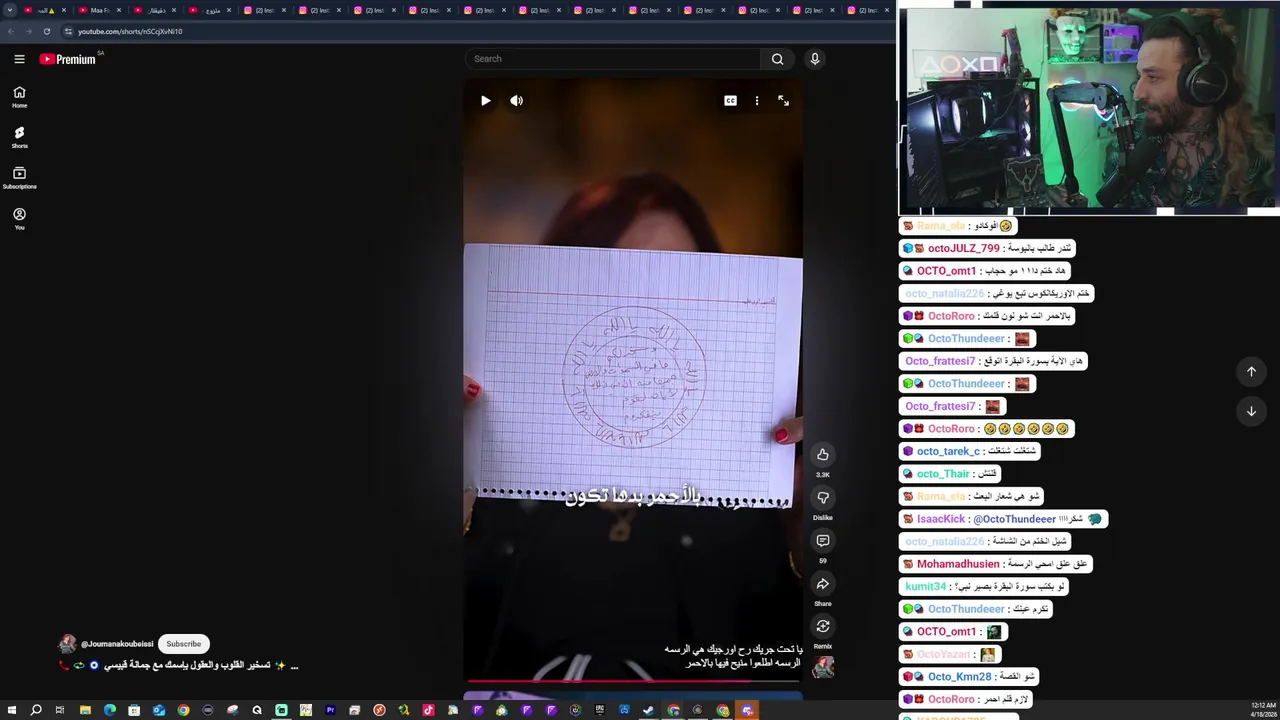
Task: Open the @Joumanakoubeissi channel link
Action: [117, 644]
